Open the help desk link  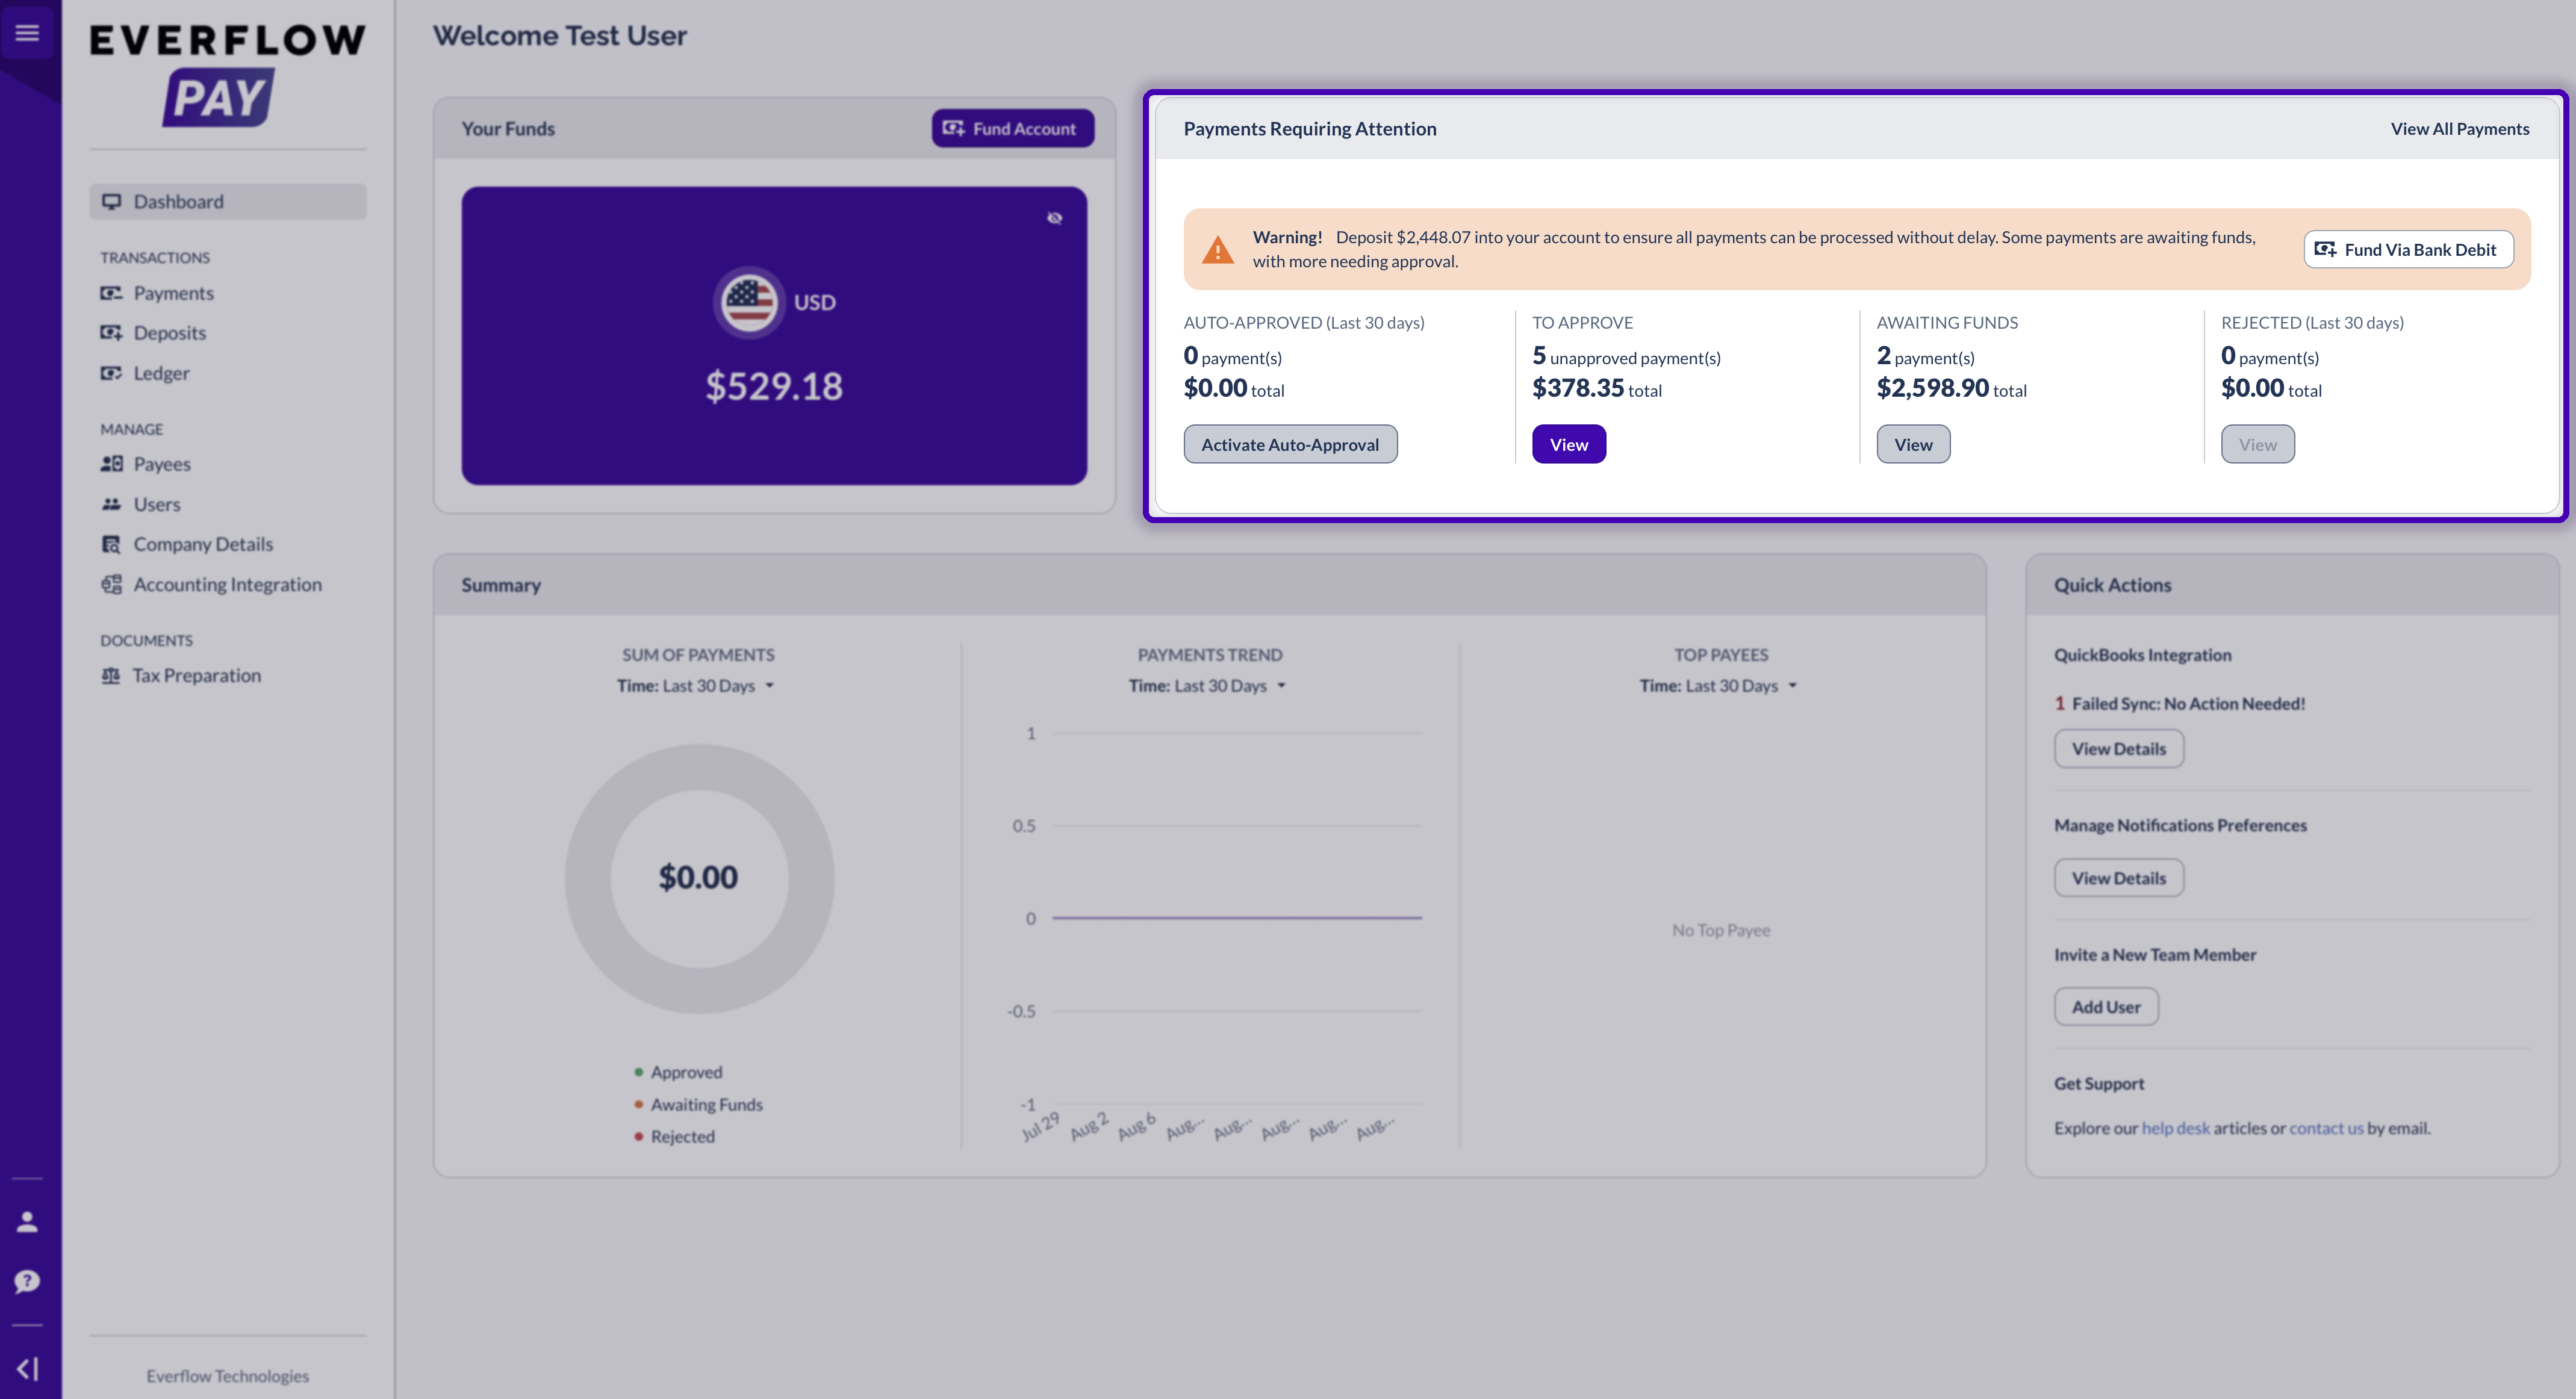pos(2175,1128)
